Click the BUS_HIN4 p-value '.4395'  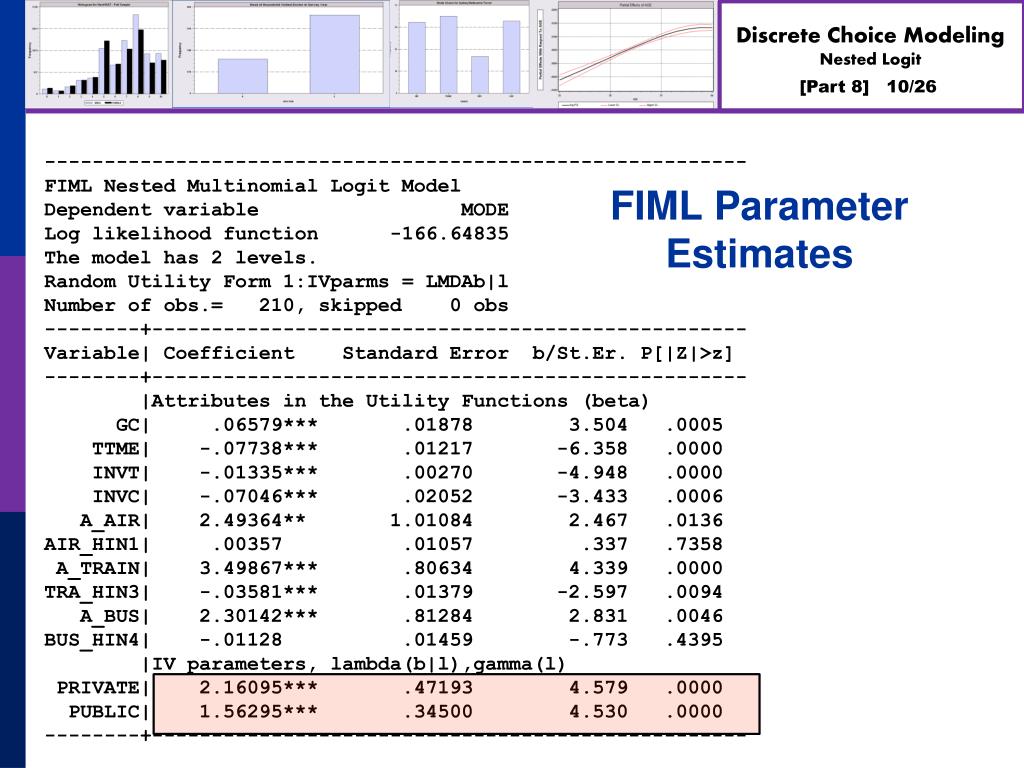point(694,640)
